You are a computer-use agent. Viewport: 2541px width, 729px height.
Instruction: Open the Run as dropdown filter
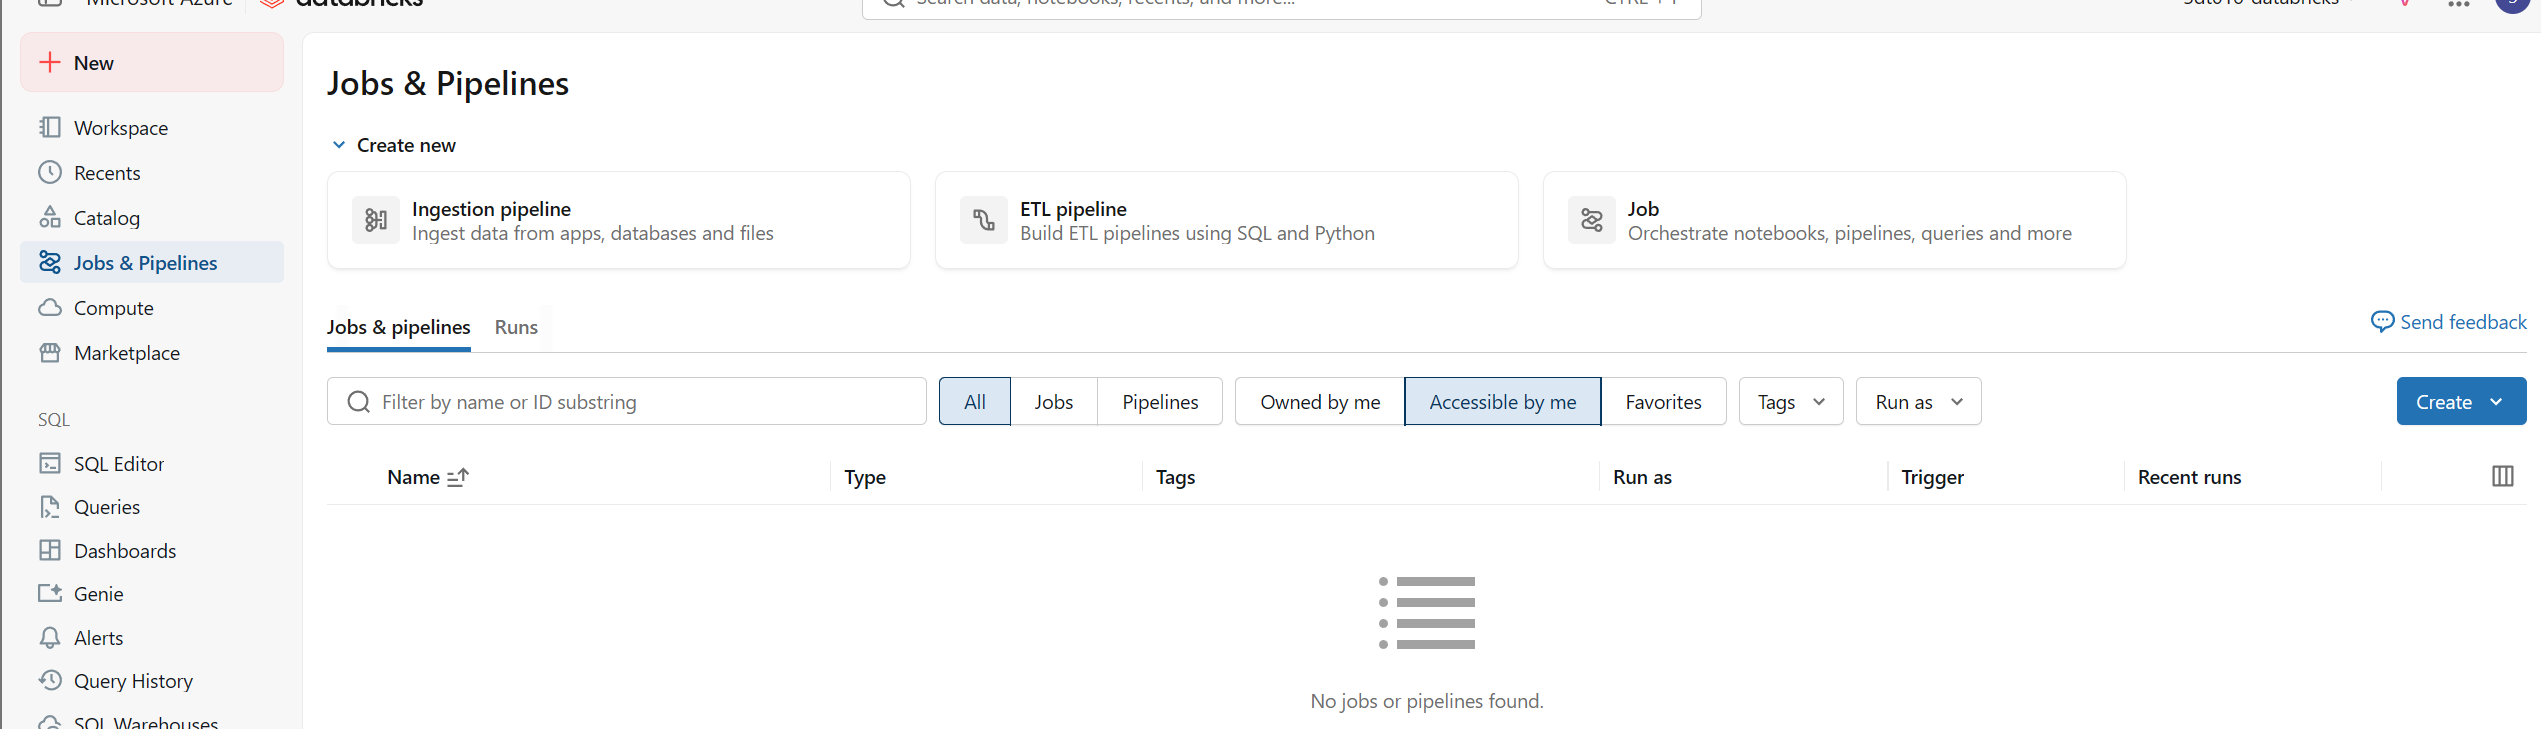pos(1918,401)
